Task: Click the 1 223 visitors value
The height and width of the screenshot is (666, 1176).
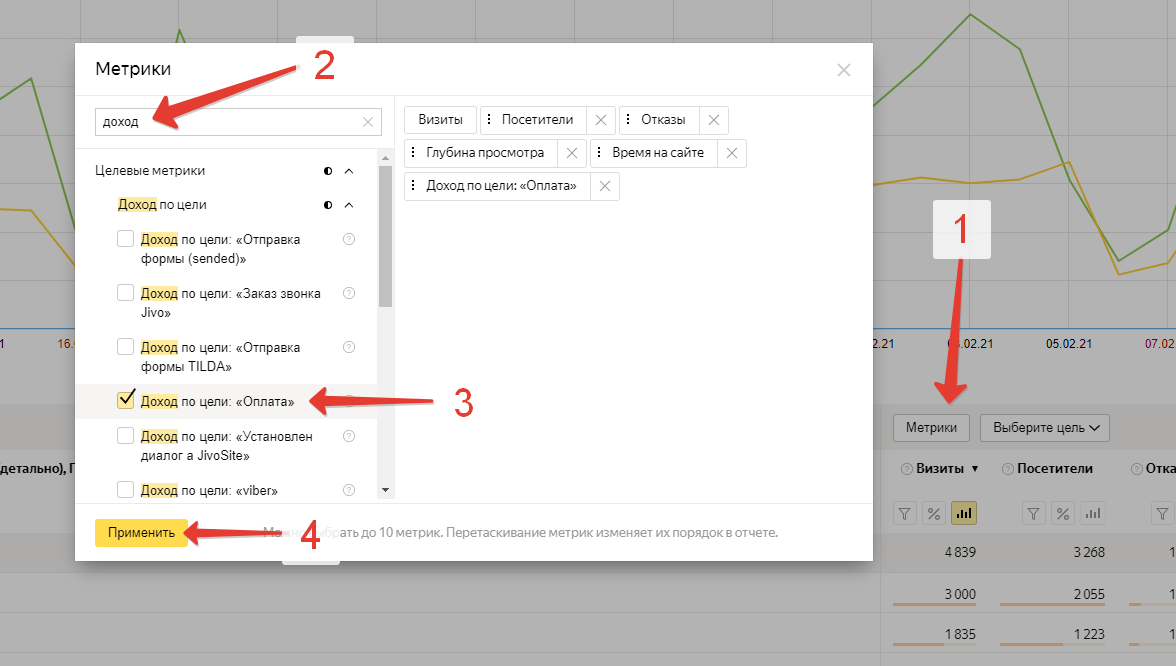Action: (1089, 634)
